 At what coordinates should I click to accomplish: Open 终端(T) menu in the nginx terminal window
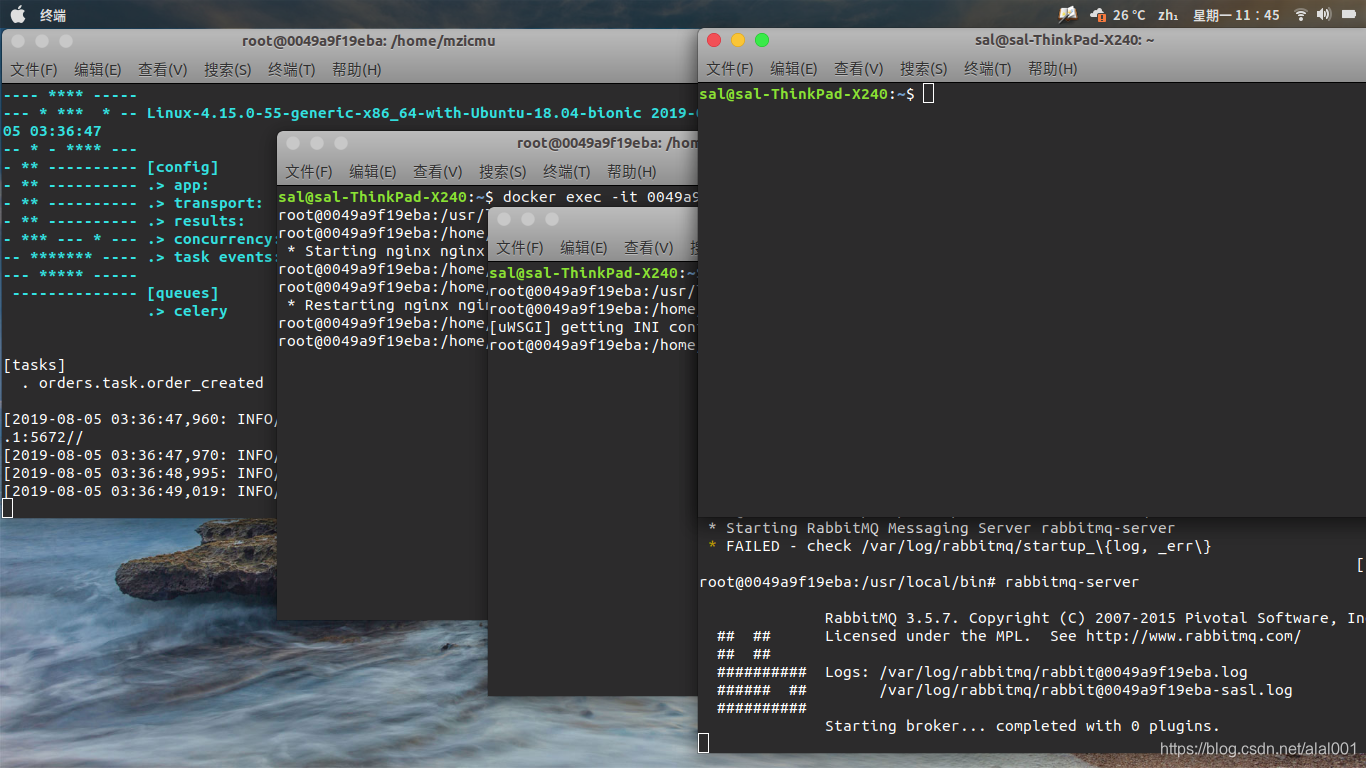coord(567,171)
